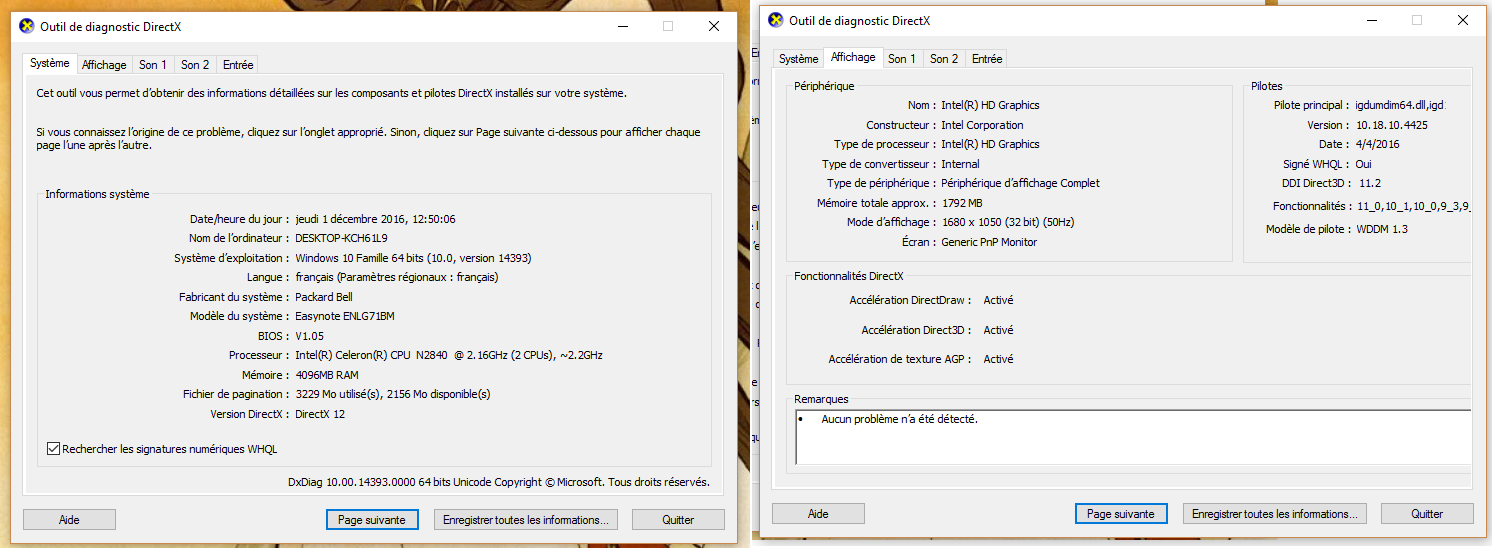This screenshot has height=548, width=1492.
Task: Click main driver igdumdim64.dll value
Action: pos(1400,105)
